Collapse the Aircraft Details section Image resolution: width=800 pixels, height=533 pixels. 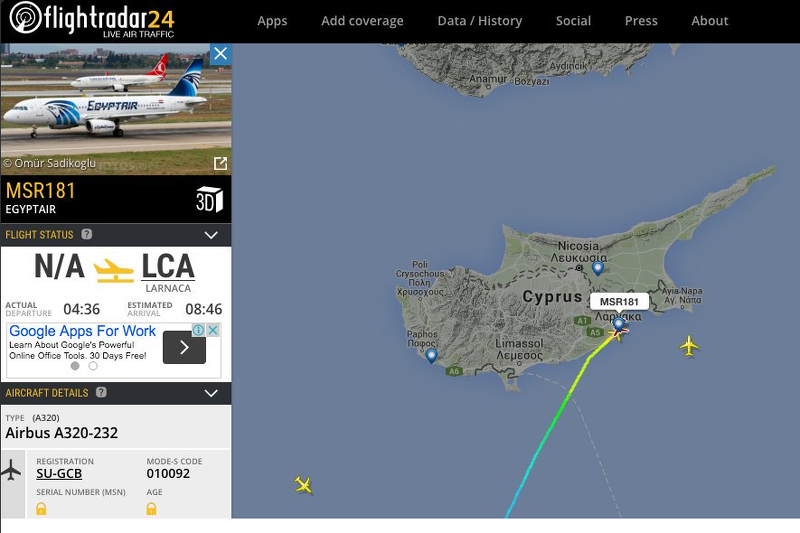(x=211, y=393)
